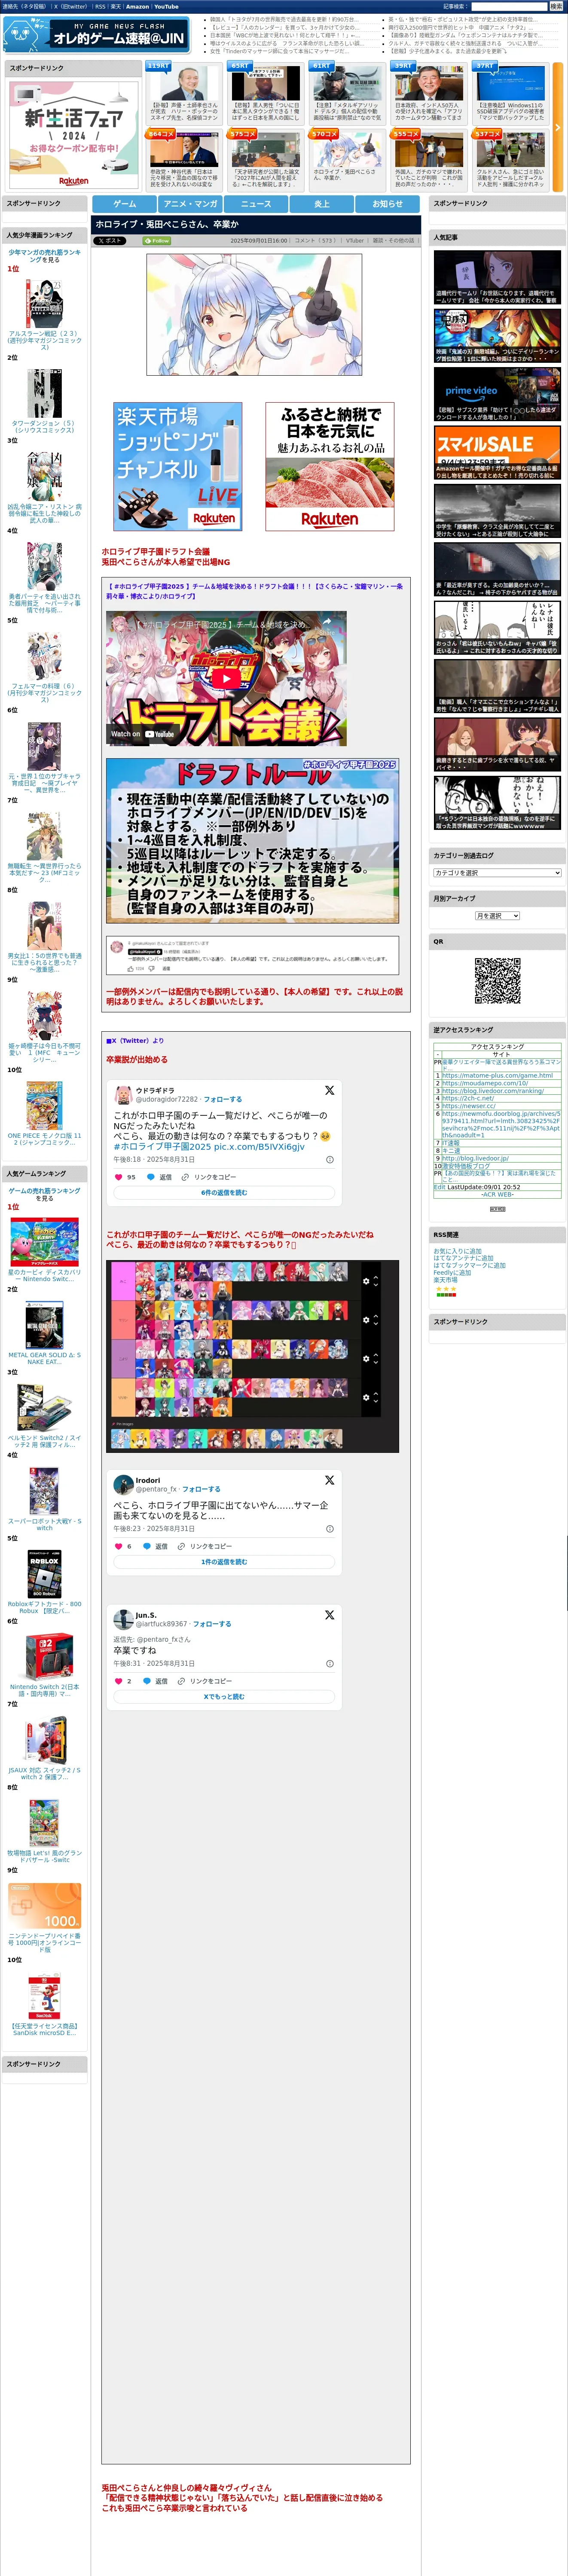The image size is (568, 2576).
Task: Open the prime video article thumbnail
Action: (497, 394)
